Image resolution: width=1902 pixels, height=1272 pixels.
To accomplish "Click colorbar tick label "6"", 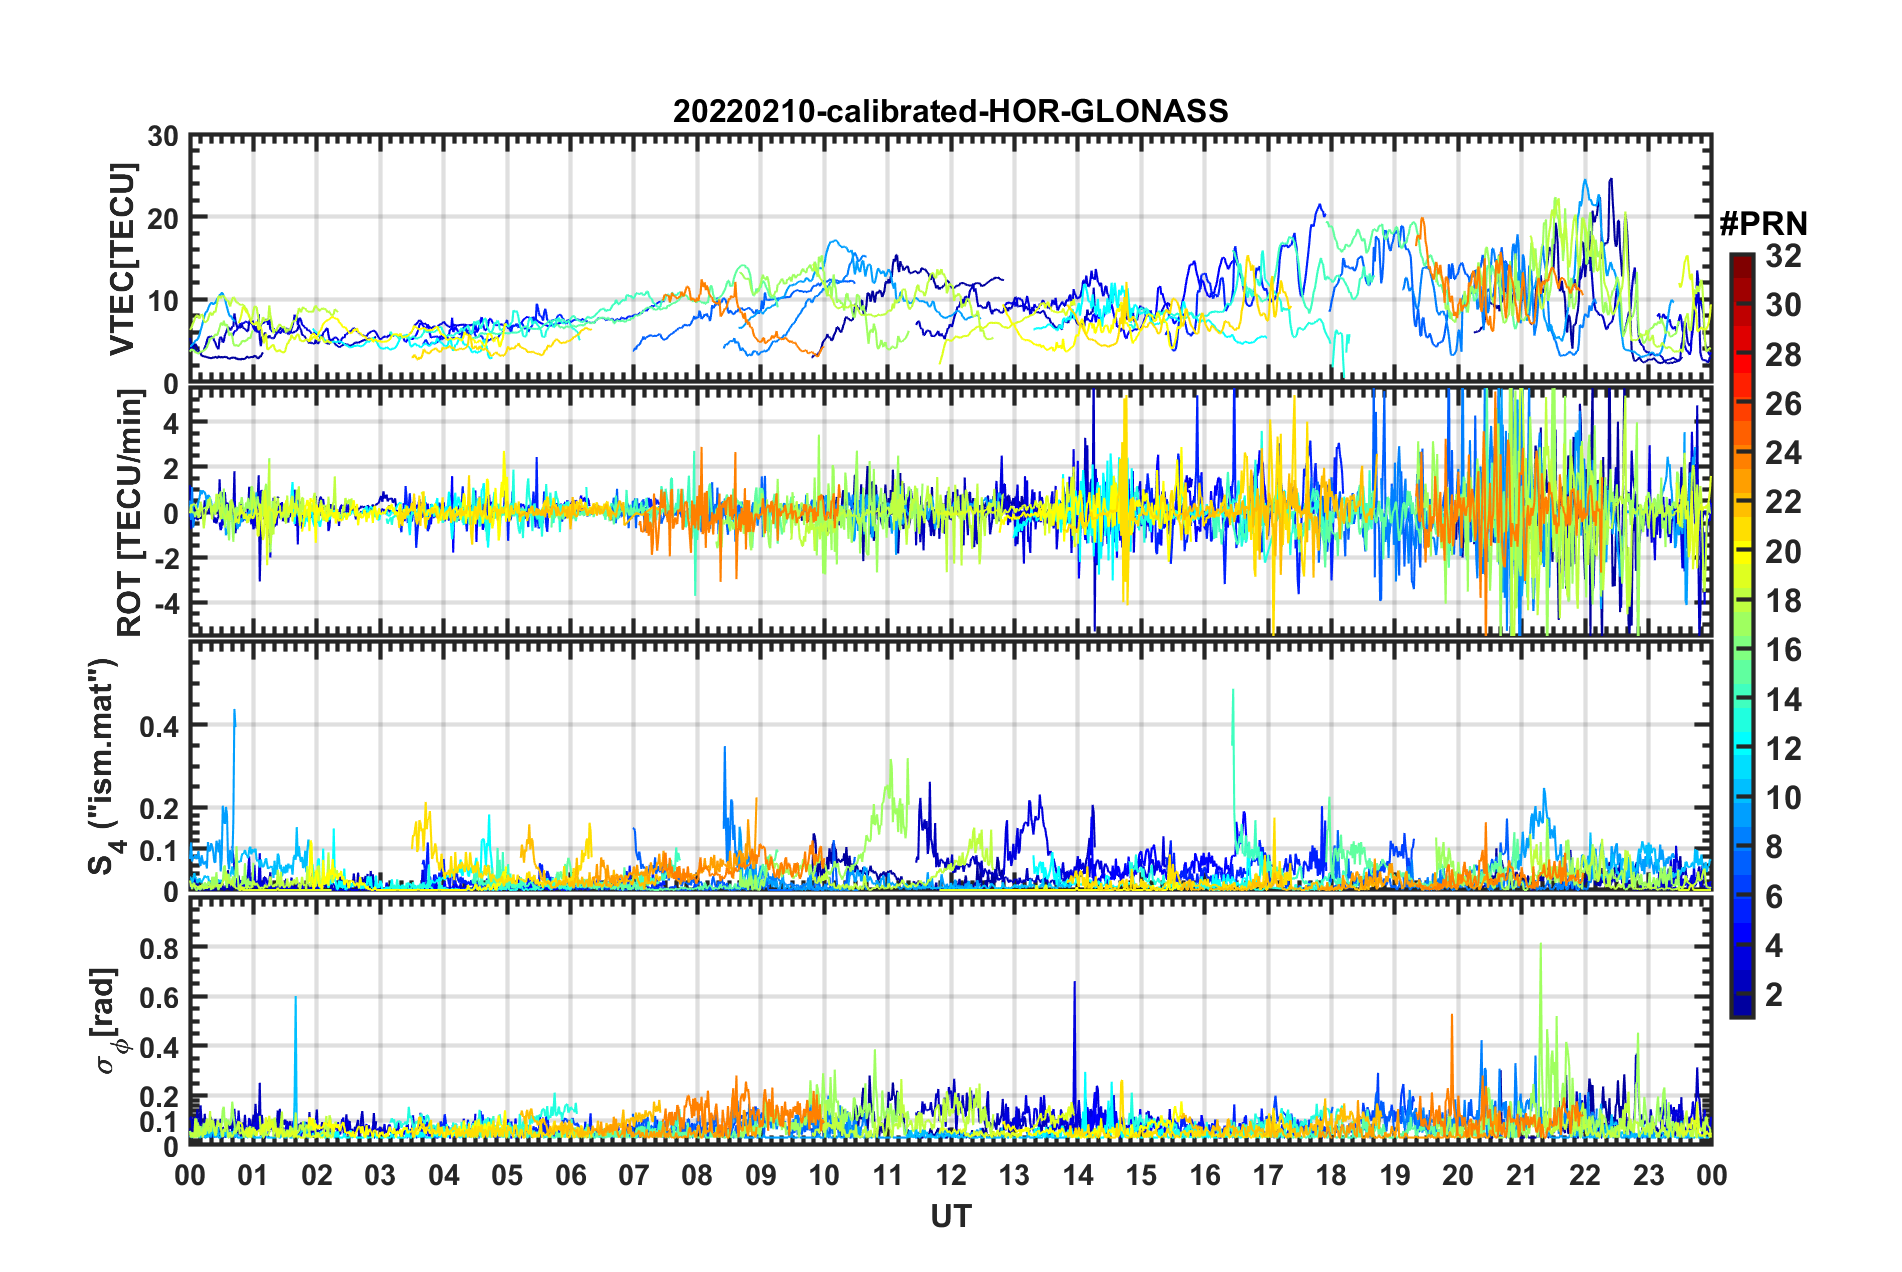I will (x=1774, y=896).
